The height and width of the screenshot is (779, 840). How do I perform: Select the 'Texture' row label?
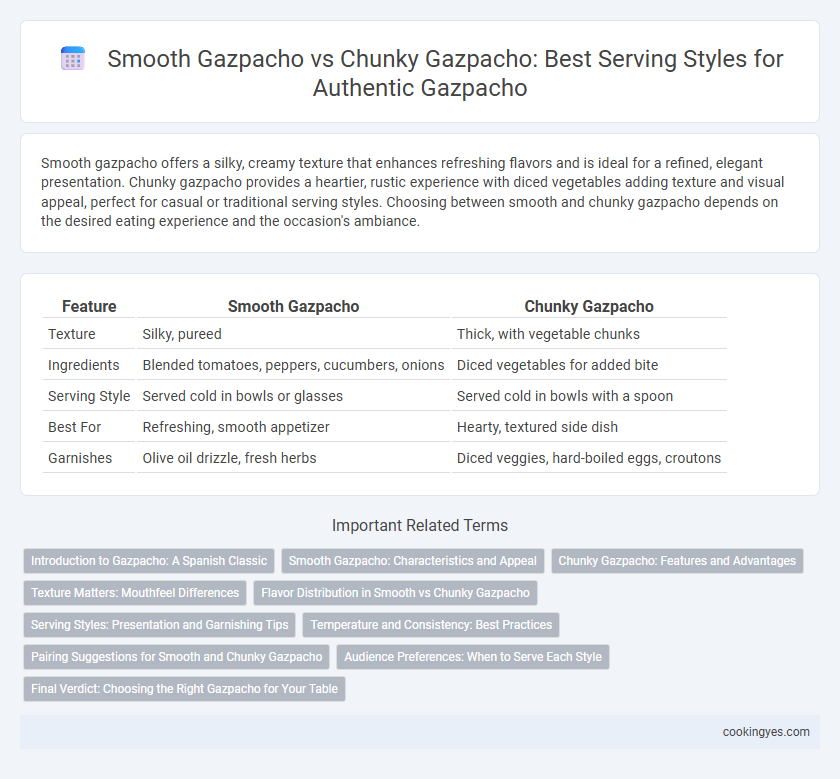72,334
